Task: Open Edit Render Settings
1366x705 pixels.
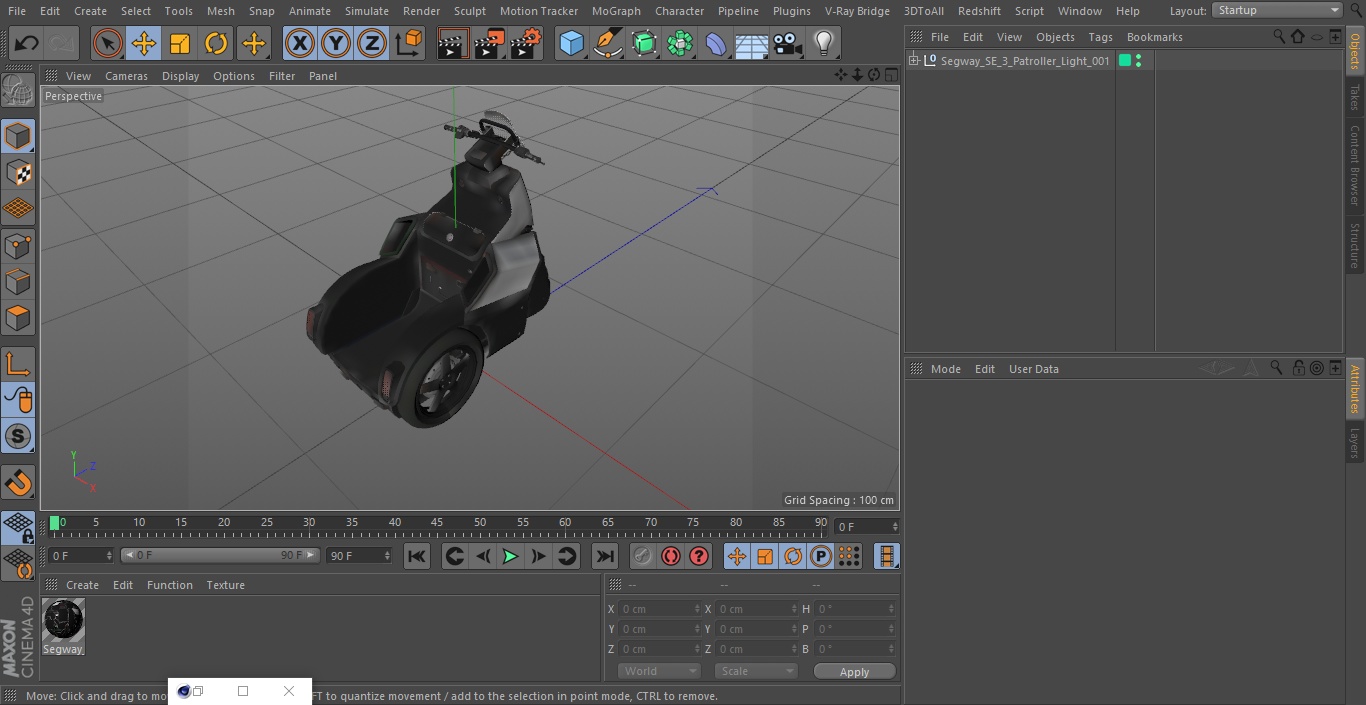Action: click(526, 43)
